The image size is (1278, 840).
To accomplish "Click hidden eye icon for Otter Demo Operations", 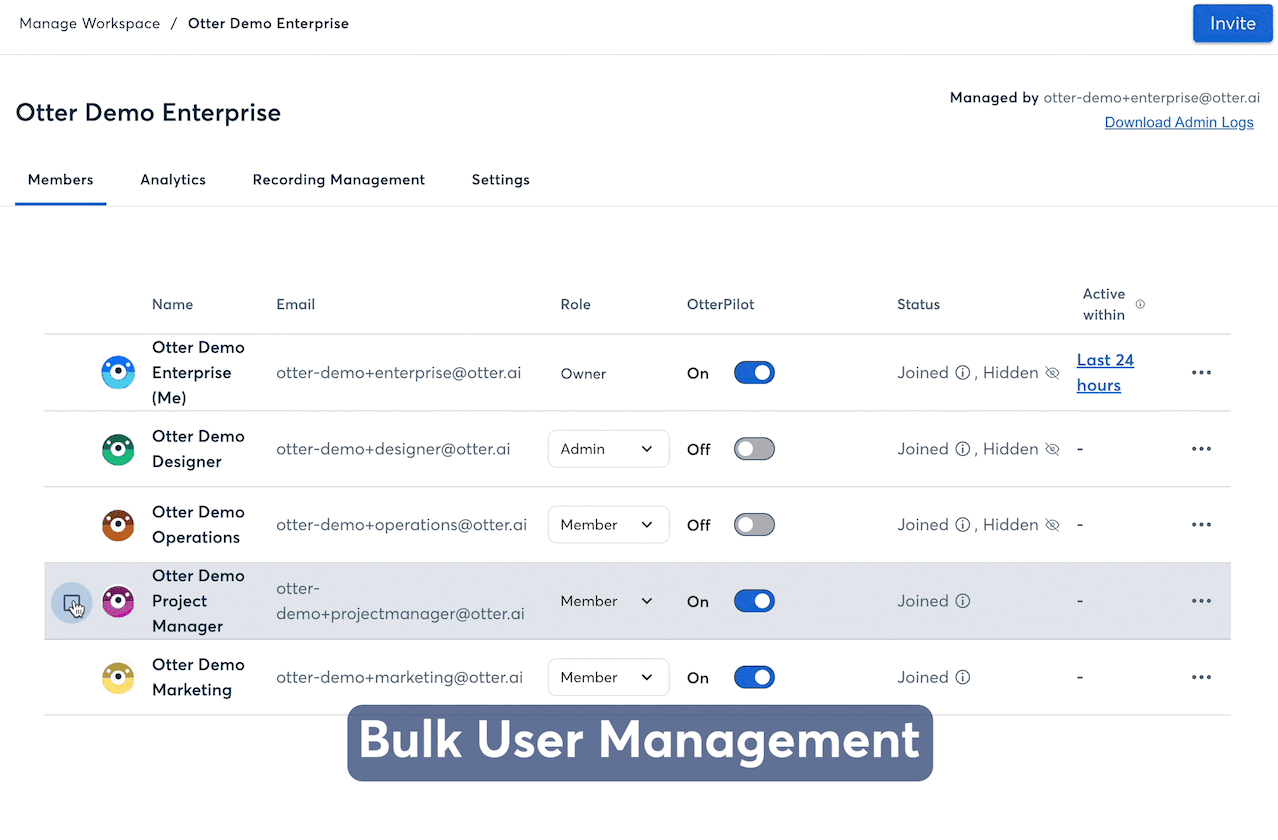I will point(1051,525).
